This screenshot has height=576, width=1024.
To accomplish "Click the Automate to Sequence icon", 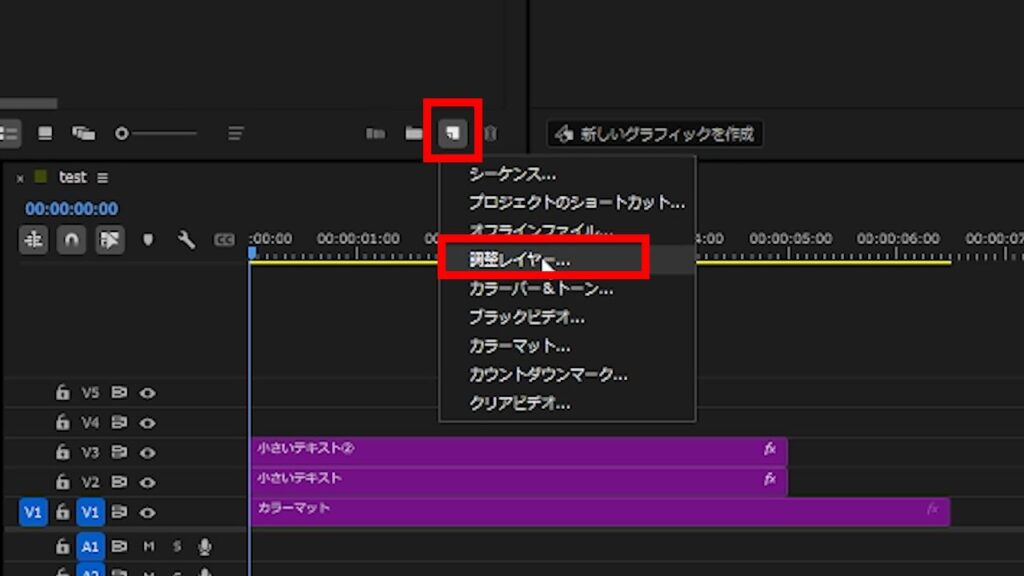I will (x=376, y=134).
